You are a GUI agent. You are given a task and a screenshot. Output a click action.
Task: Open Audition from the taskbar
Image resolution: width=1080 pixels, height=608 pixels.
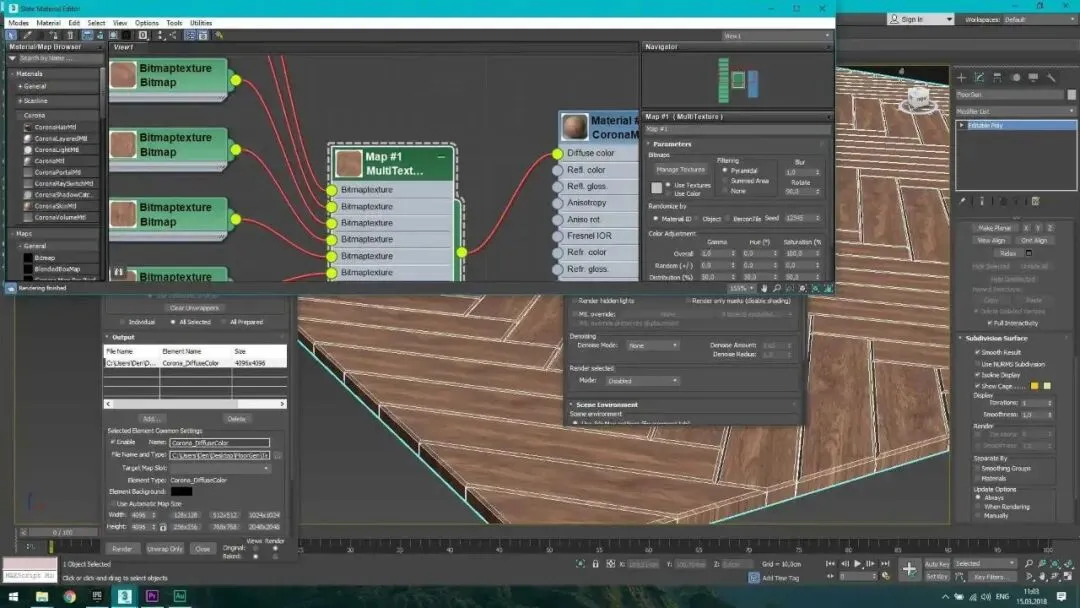(x=180, y=596)
